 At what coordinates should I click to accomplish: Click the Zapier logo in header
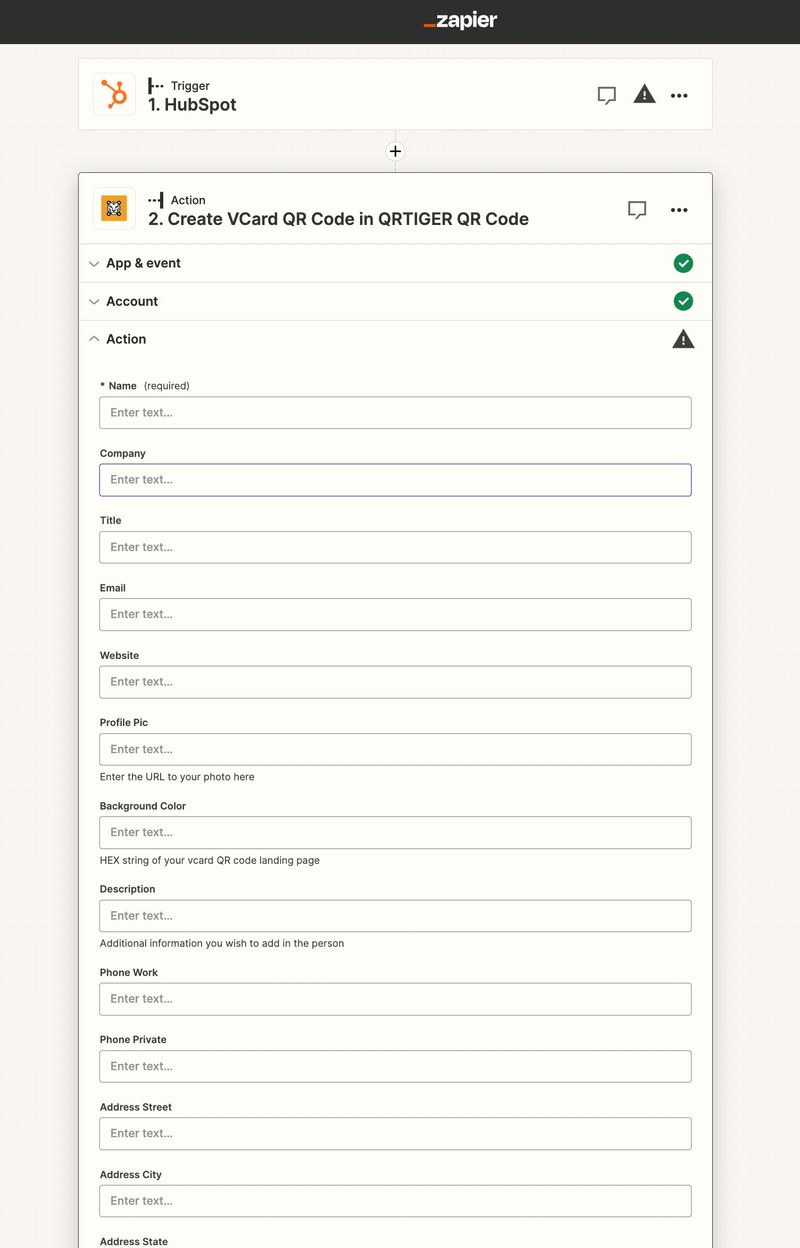pos(460,21)
